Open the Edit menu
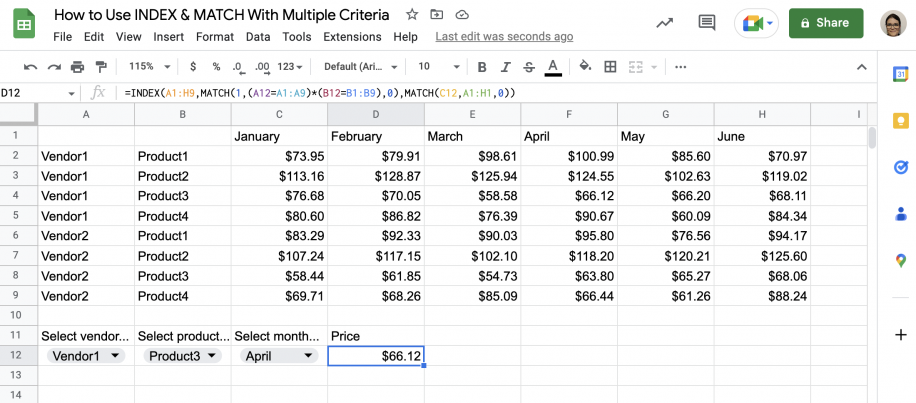Viewport: 916px width, 403px height. pos(94,37)
